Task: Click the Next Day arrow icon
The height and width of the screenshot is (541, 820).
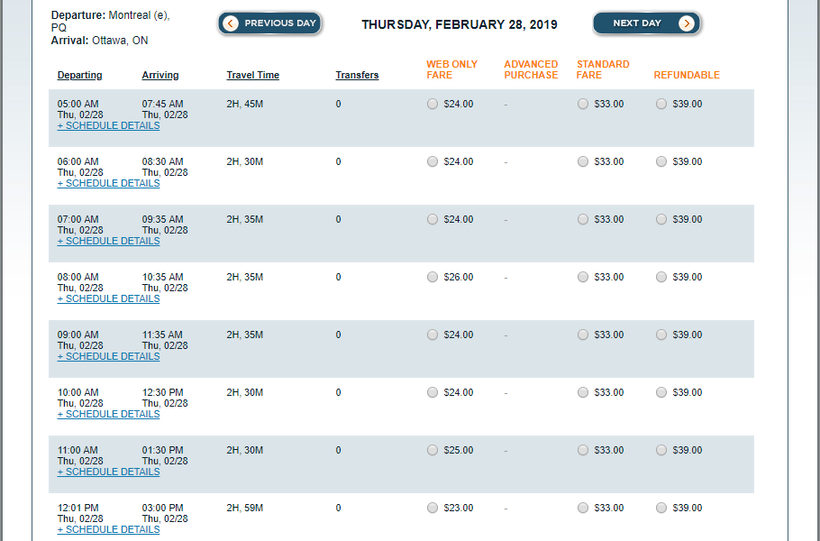Action: (x=686, y=23)
